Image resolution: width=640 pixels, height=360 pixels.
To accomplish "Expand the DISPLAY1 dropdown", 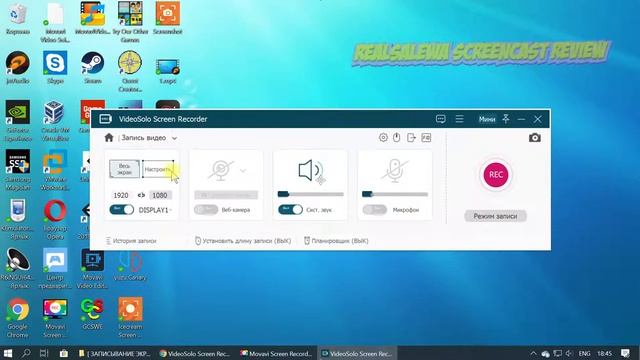I will (170, 210).
